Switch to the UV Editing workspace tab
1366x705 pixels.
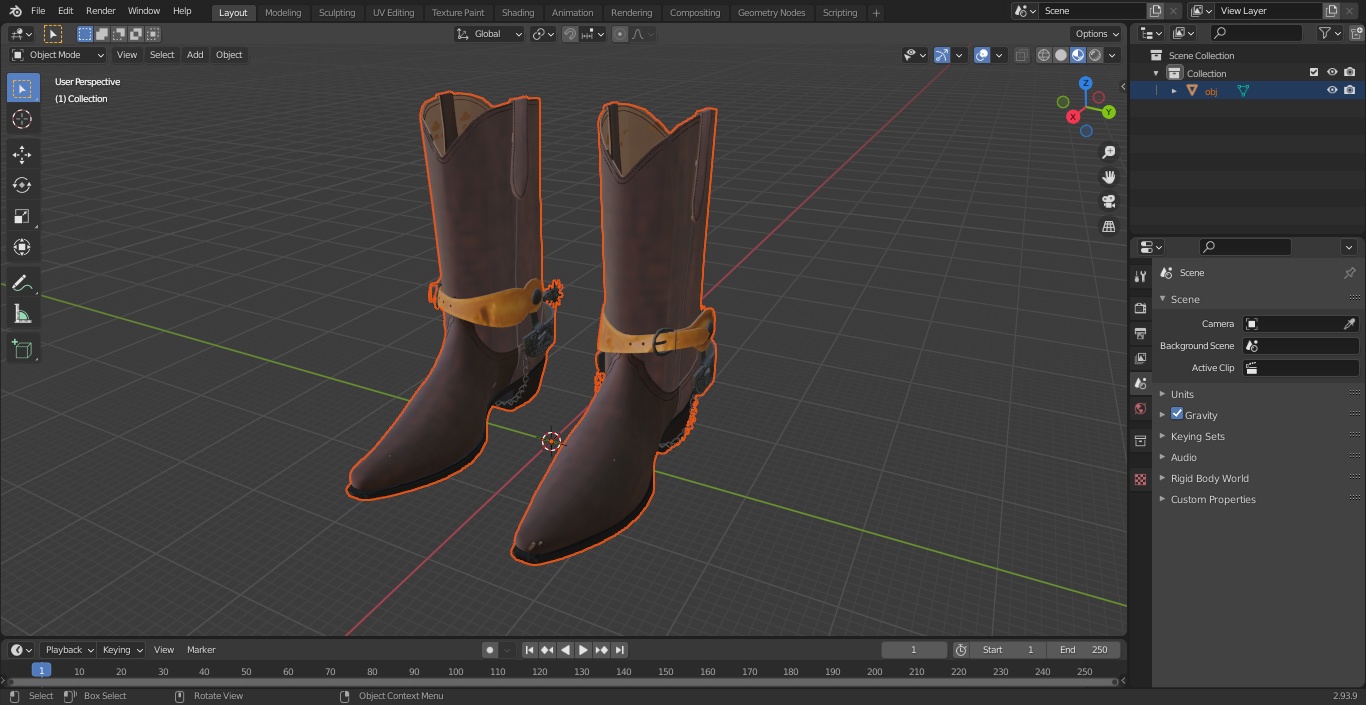(x=393, y=13)
